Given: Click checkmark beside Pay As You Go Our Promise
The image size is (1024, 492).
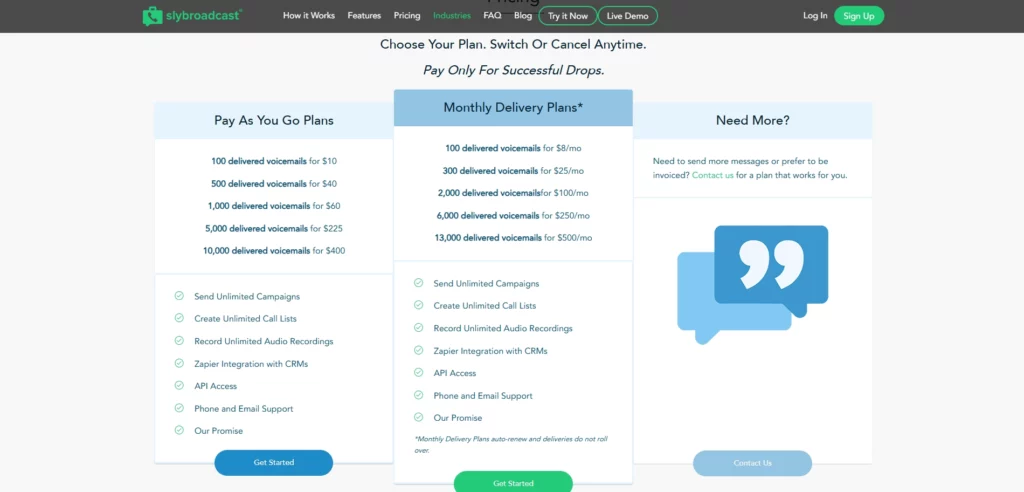Looking at the screenshot, I should coord(179,431).
